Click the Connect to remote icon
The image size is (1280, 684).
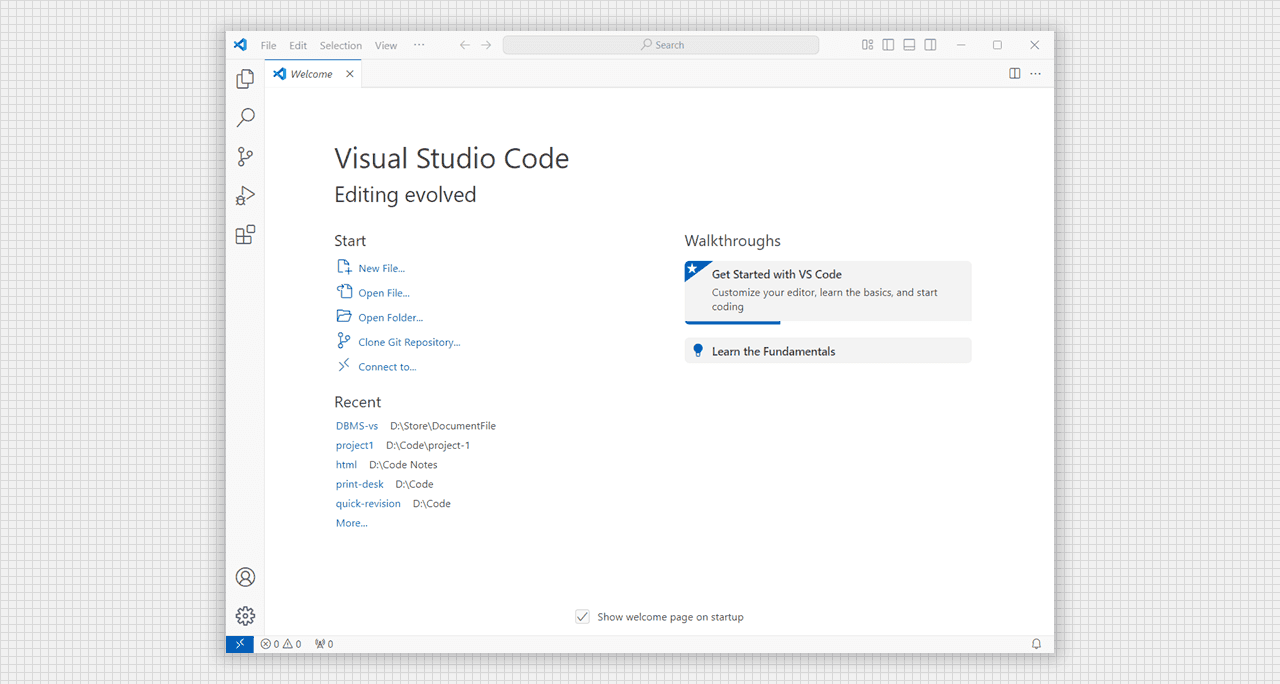pyautogui.click(x=344, y=365)
